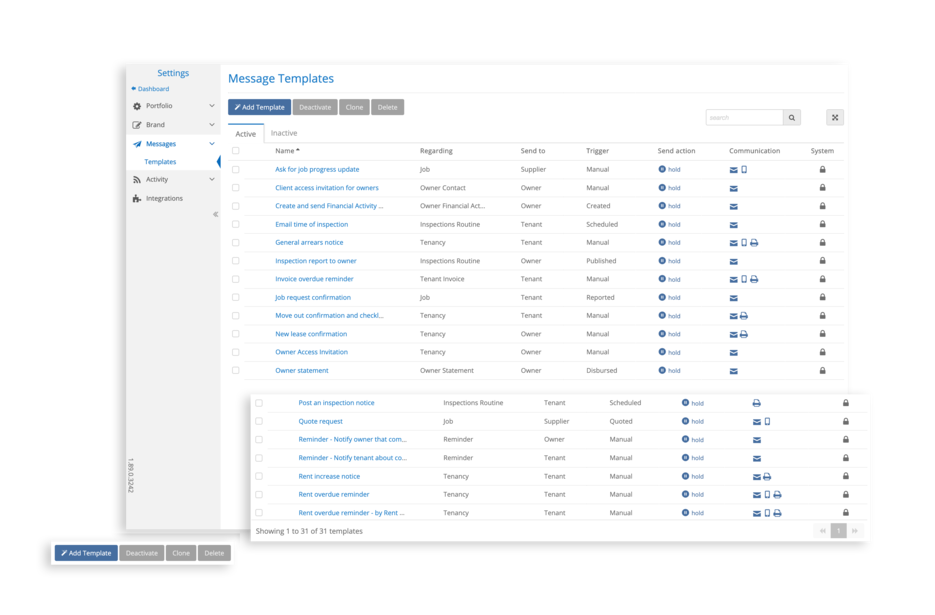Image resolution: width=935 pixels, height=615 pixels.
Task: Click Delete button in main toolbar
Action: pyautogui.click(x=388, y=107)
